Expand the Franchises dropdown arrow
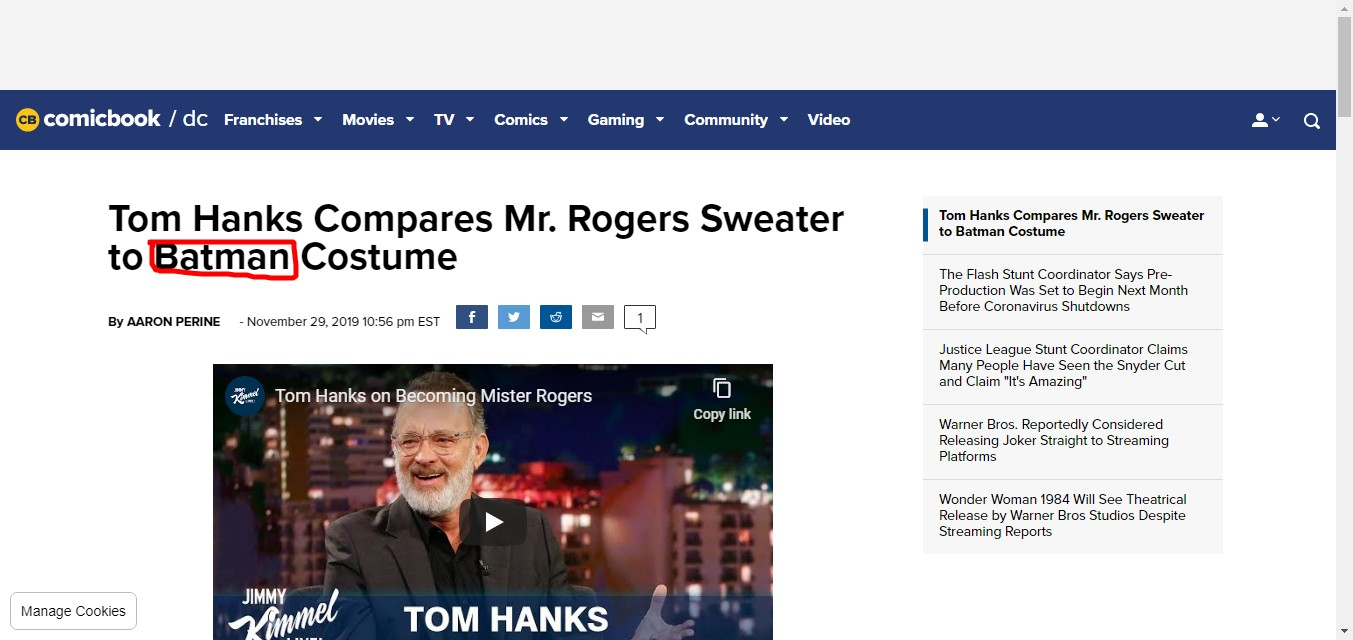Viewport: 1353px width, 640px height. [x=318, y=119]
